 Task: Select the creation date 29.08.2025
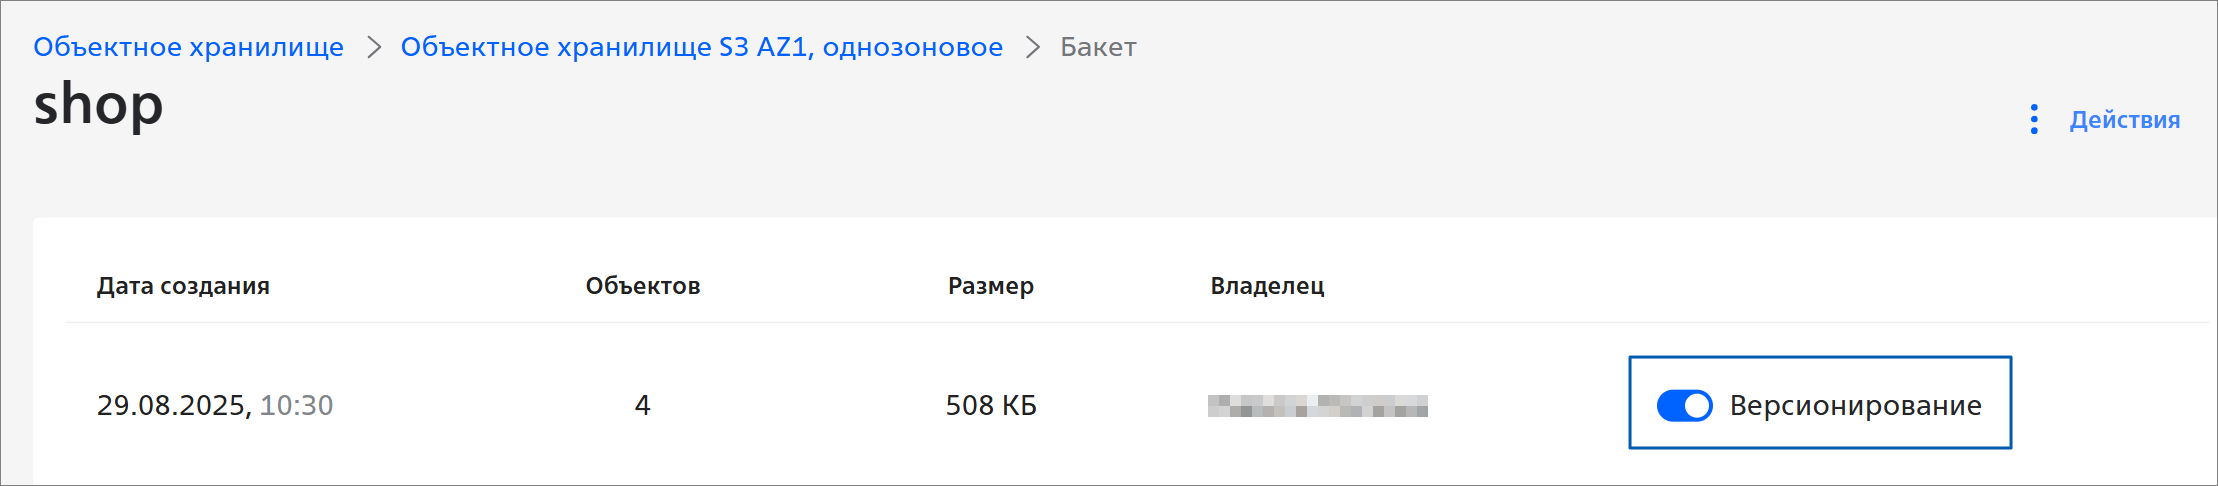point(172,405)
